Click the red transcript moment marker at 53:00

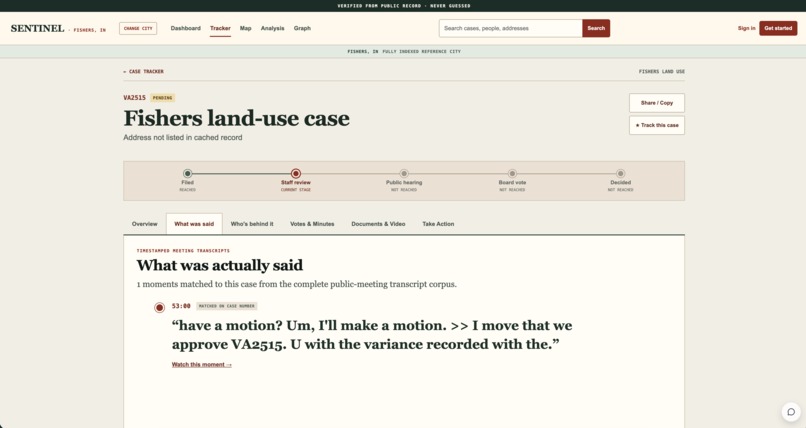pyautogui.click(x=159, y=307)
